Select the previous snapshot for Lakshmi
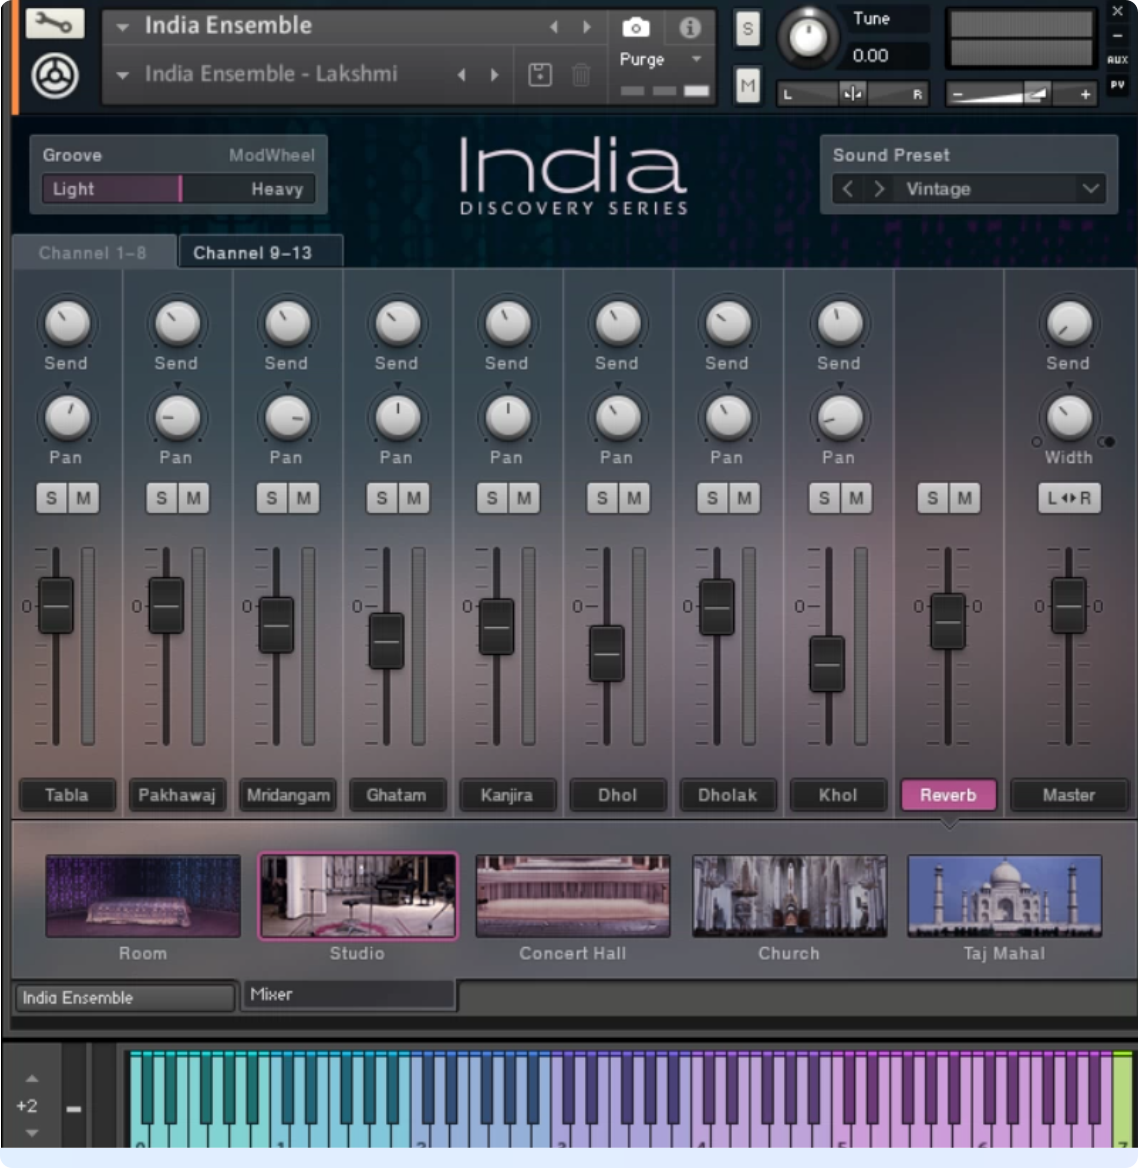 pyautogui.click(x=462, y=74)
